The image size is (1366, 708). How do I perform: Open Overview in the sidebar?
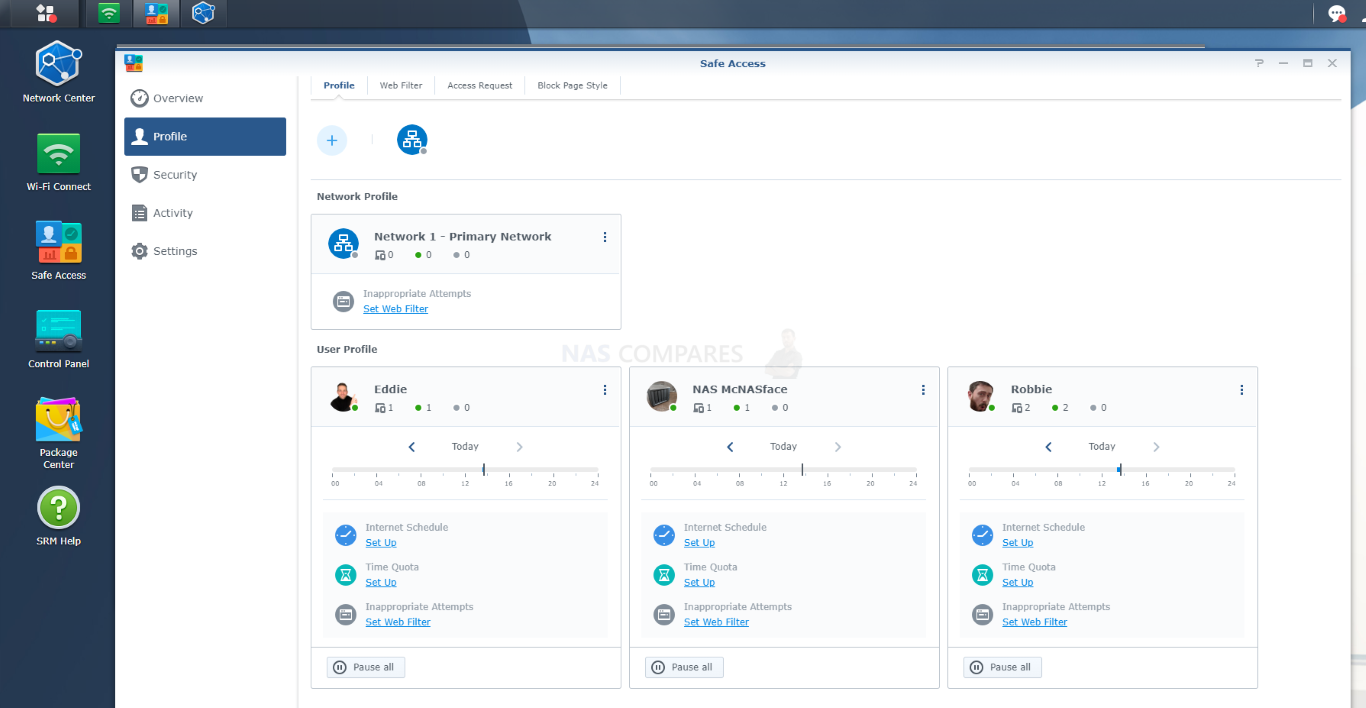pyautogui.click(x=205, y=98)
